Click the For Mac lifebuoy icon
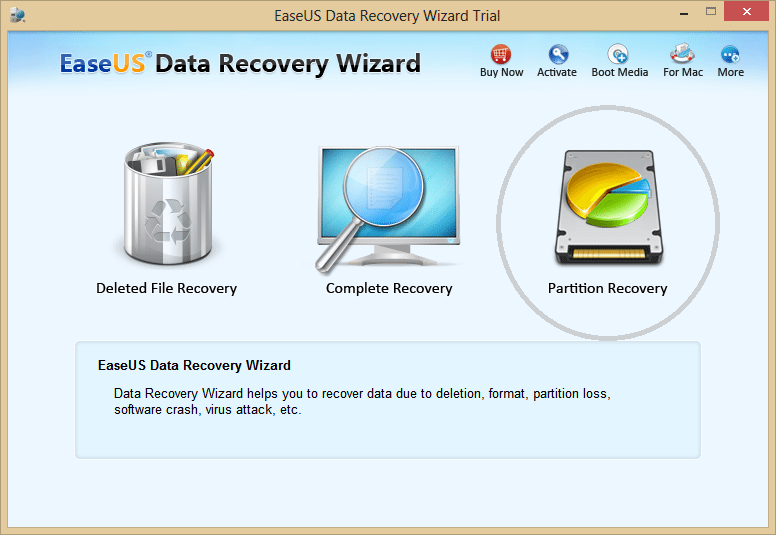Screen dimensions: 776x535 pyautogui.click(x=682, y=53)
